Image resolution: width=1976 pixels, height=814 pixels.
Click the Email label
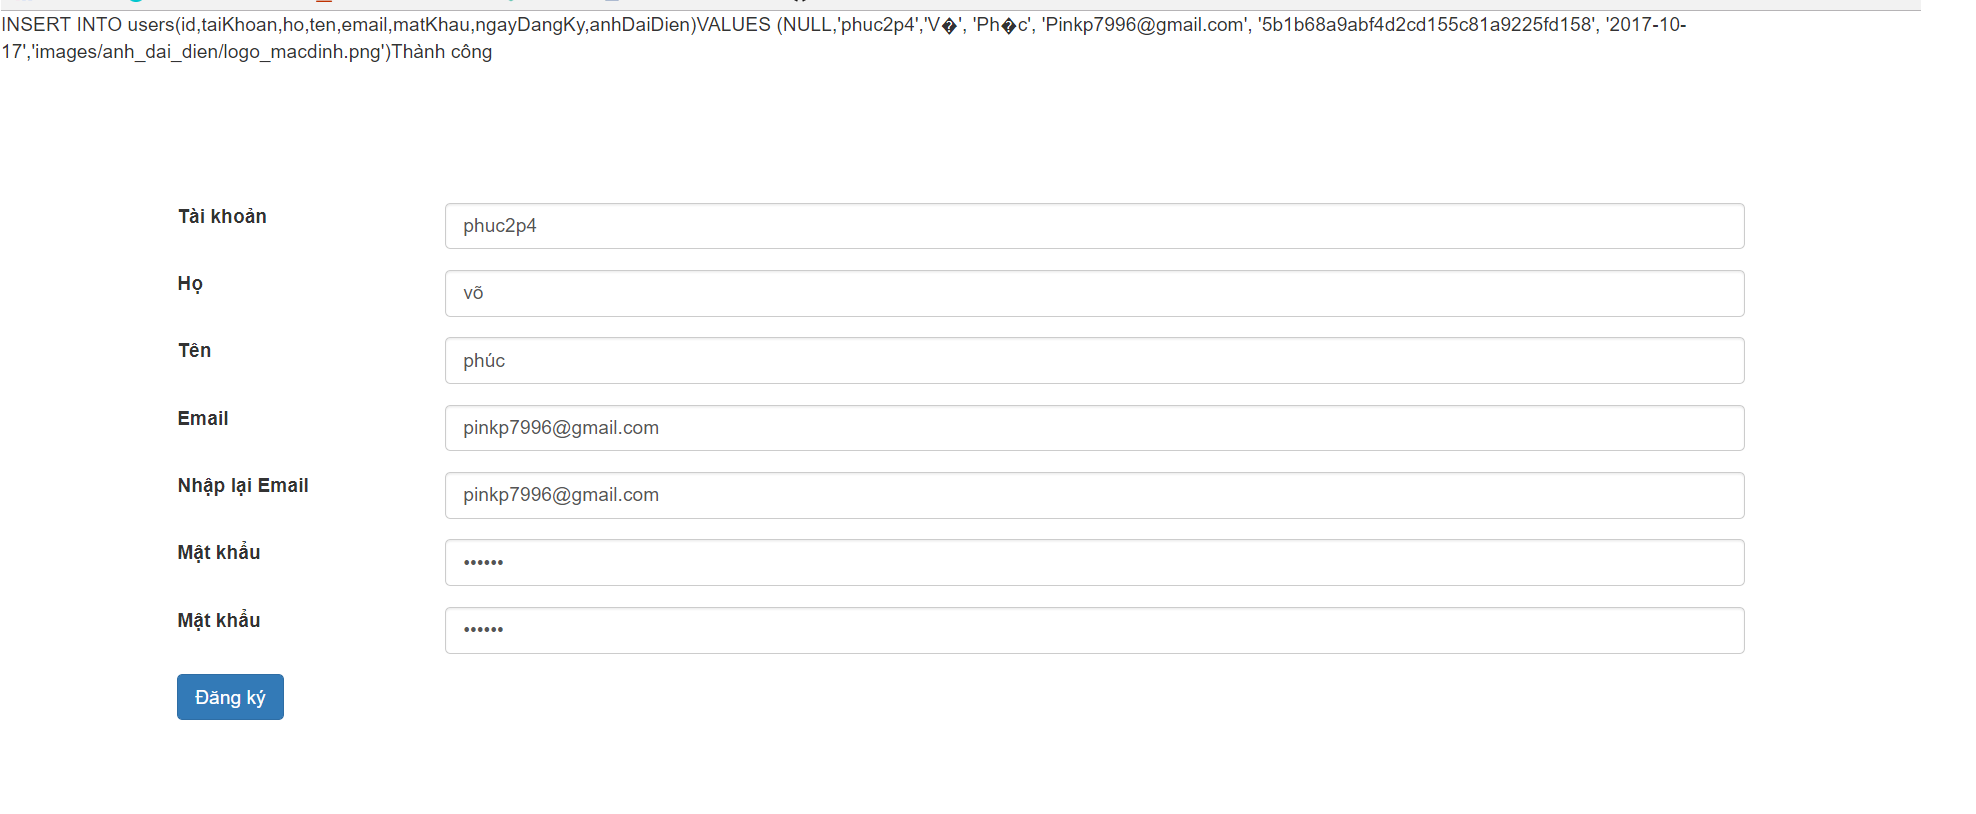(203, 418)
